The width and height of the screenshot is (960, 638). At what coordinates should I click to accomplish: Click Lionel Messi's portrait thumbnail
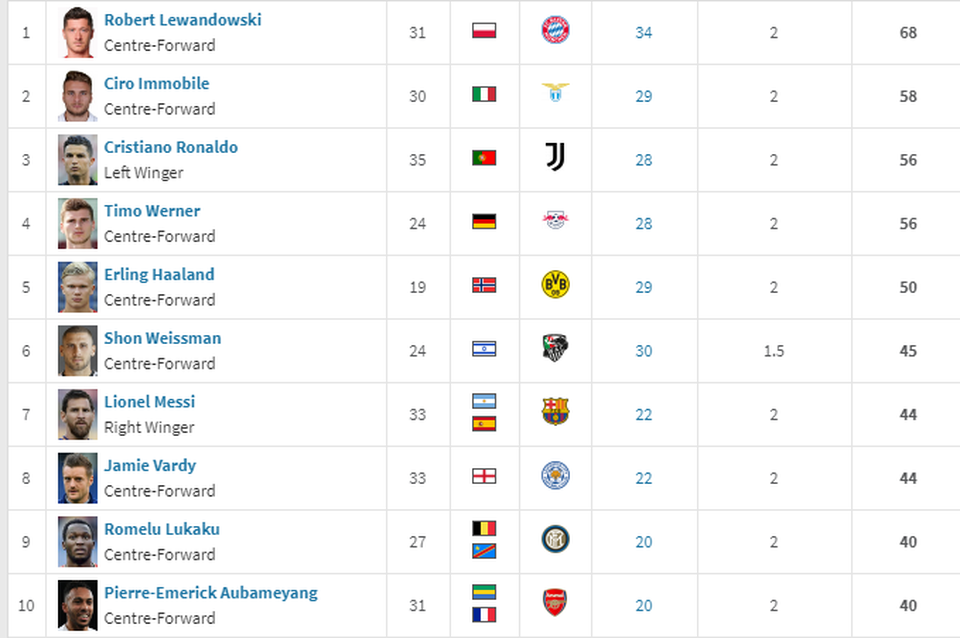78,415
